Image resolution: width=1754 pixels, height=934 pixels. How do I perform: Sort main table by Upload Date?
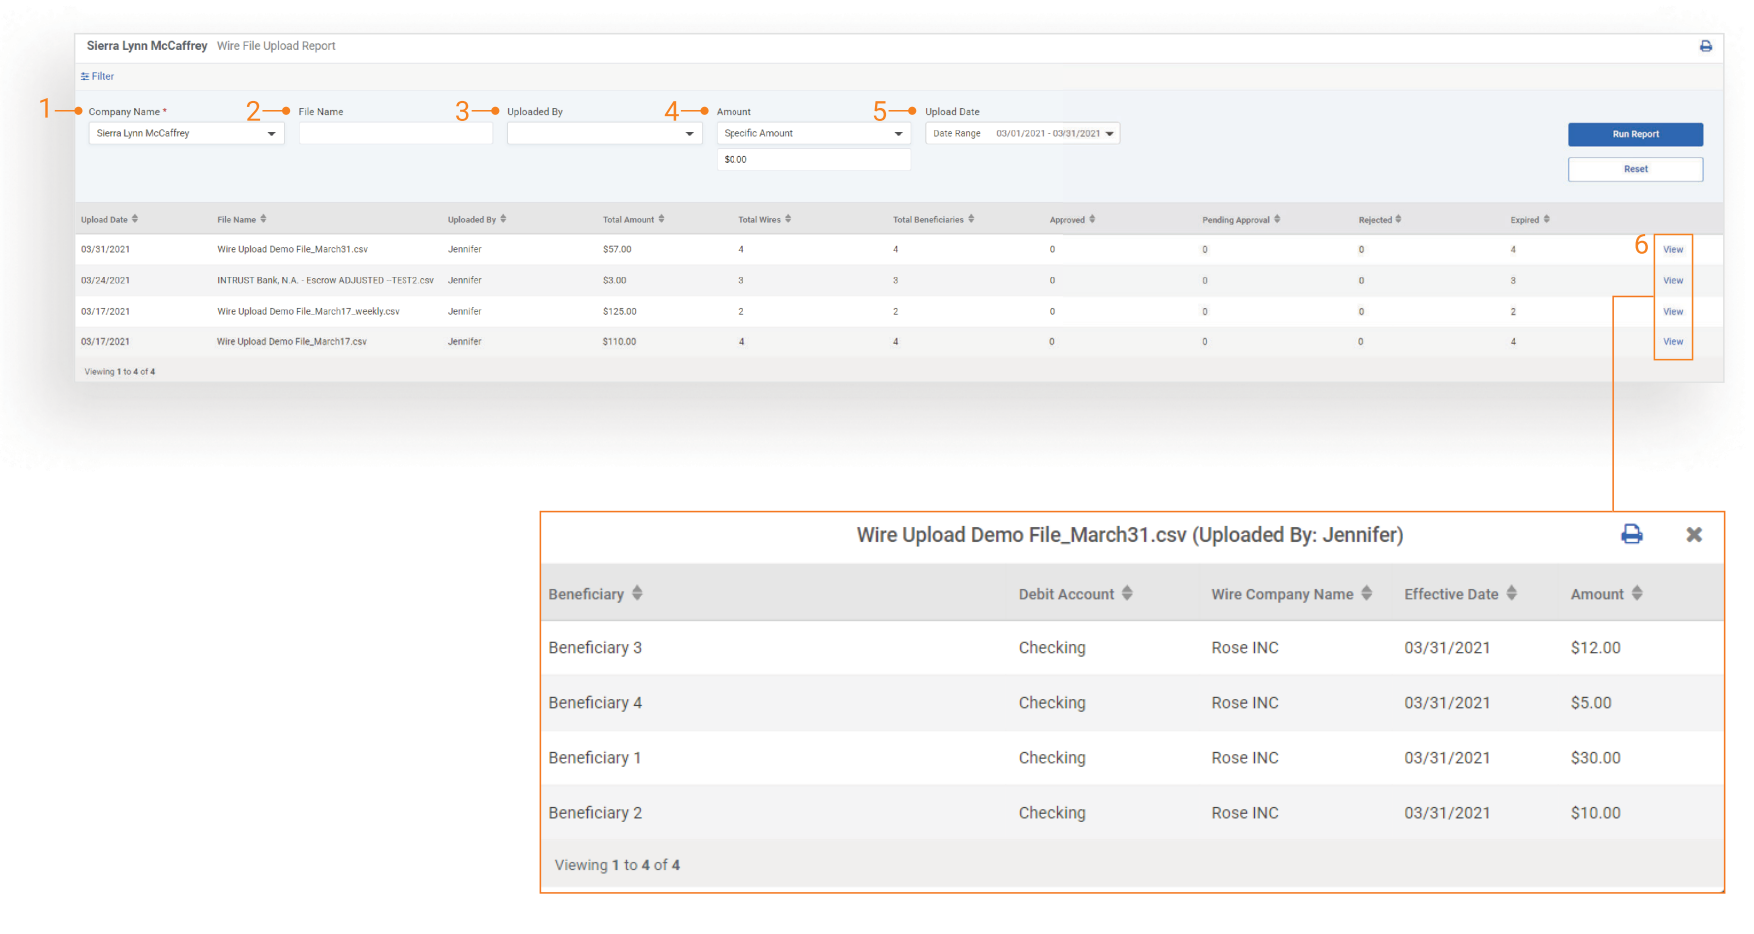(x=109, y=220)
